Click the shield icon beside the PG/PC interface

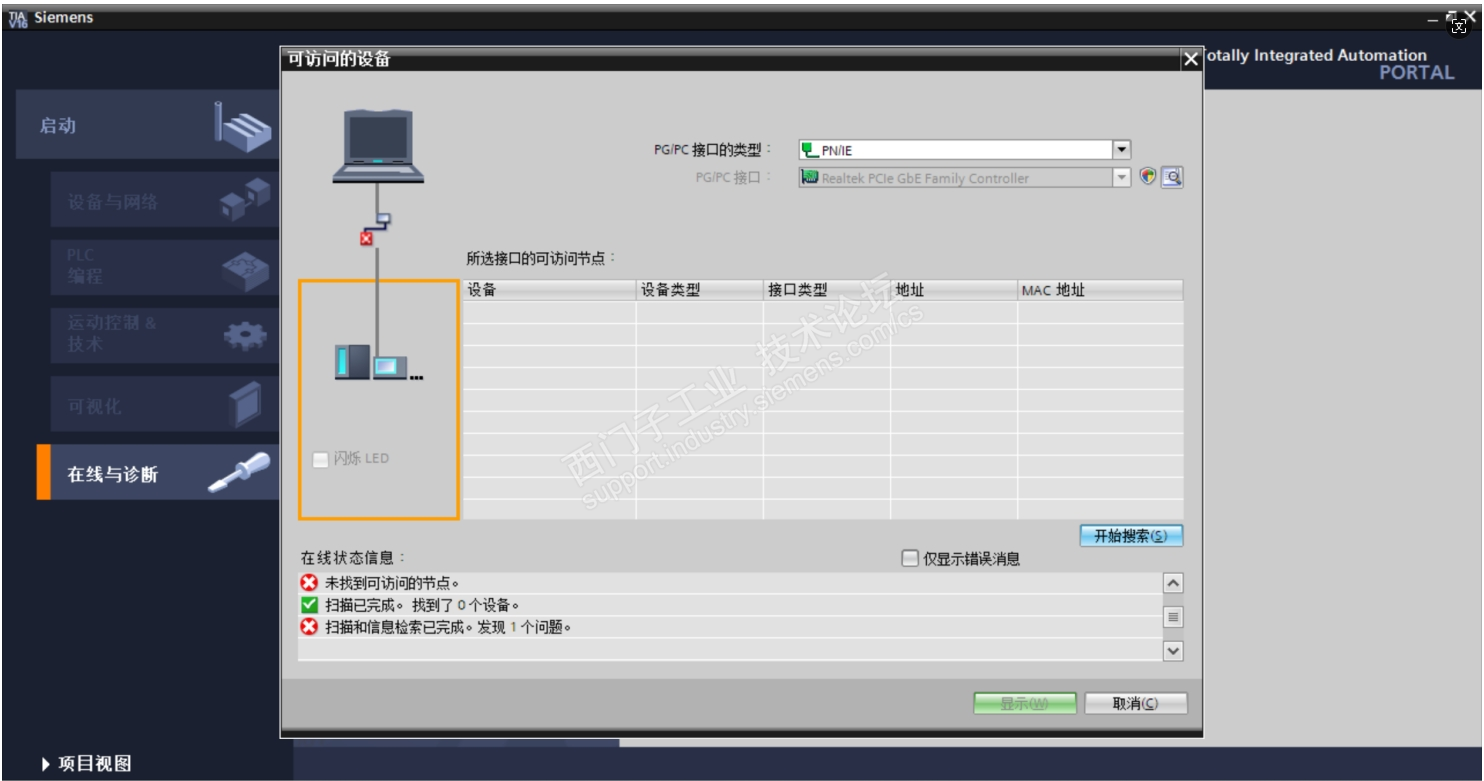(1148, 178)
